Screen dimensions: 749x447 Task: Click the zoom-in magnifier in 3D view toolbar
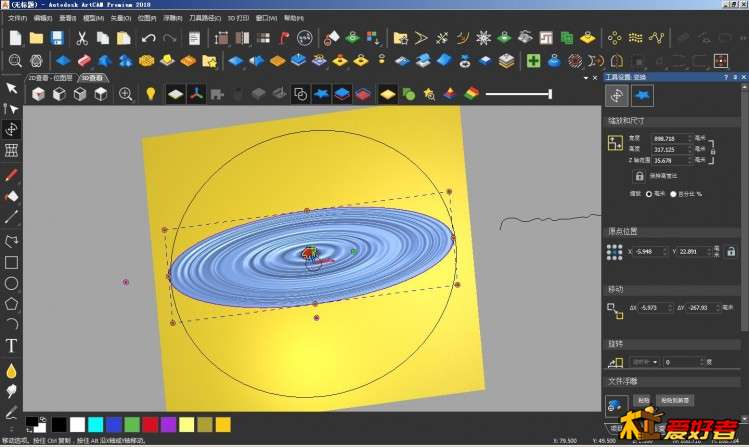pyautogui.click(x=126, y=94)
